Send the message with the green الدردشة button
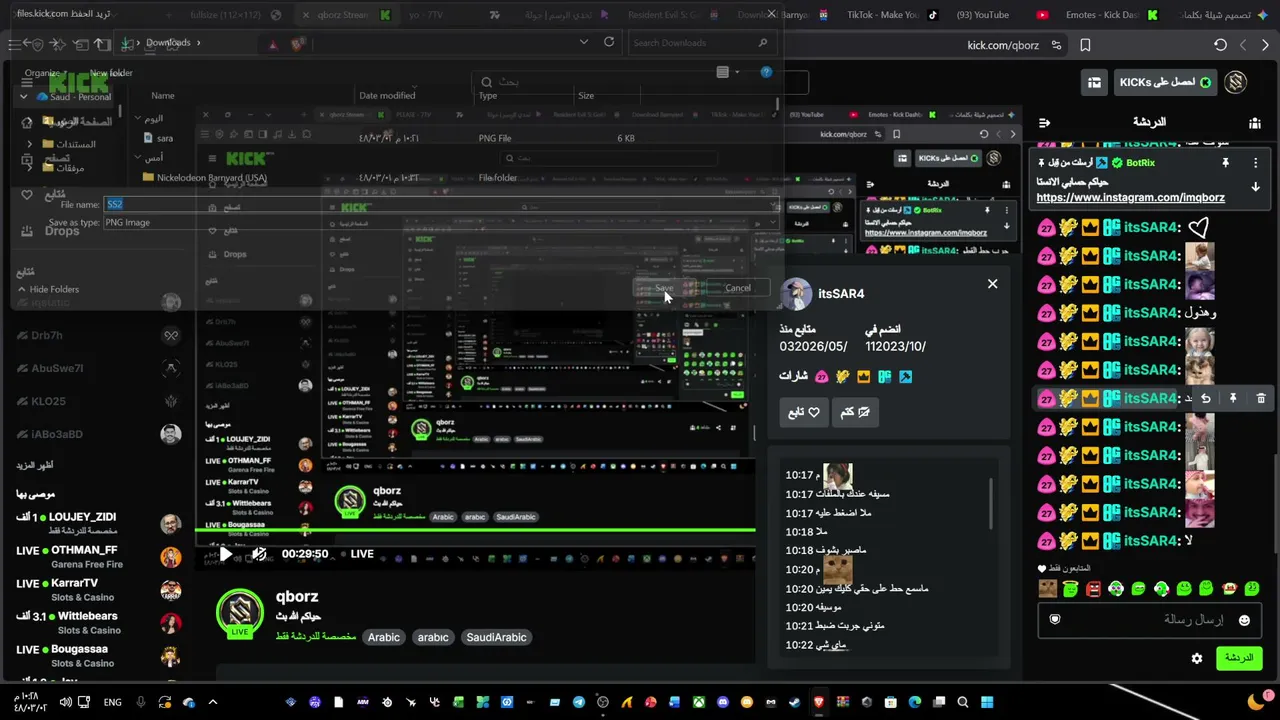The image size is (1280, 720). pos(1238,658)
